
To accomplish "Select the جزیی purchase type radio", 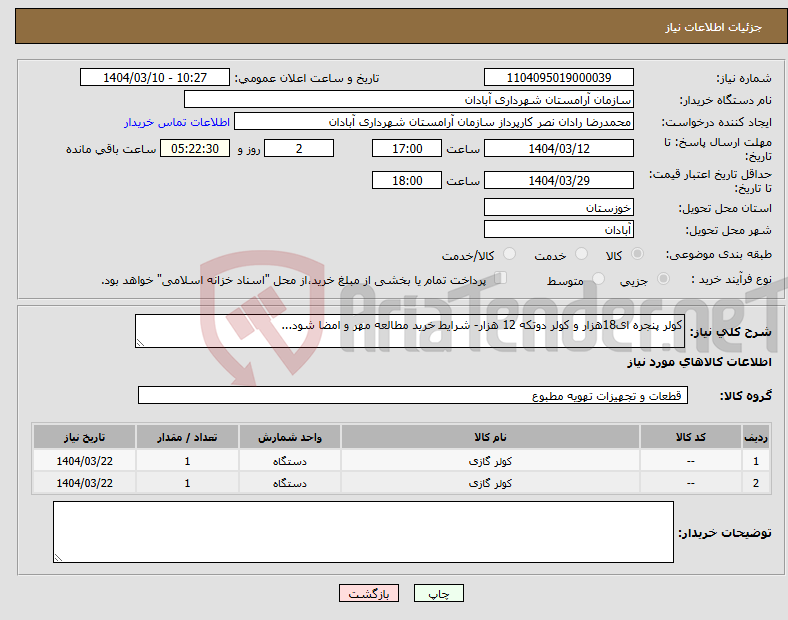I will pyautogui.click(x=663, y=278).
